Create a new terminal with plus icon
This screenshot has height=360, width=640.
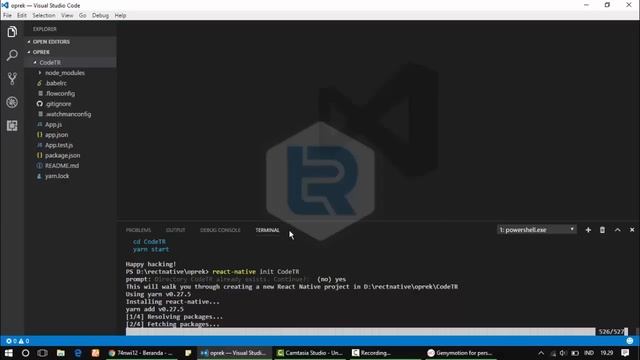(588, 230)
